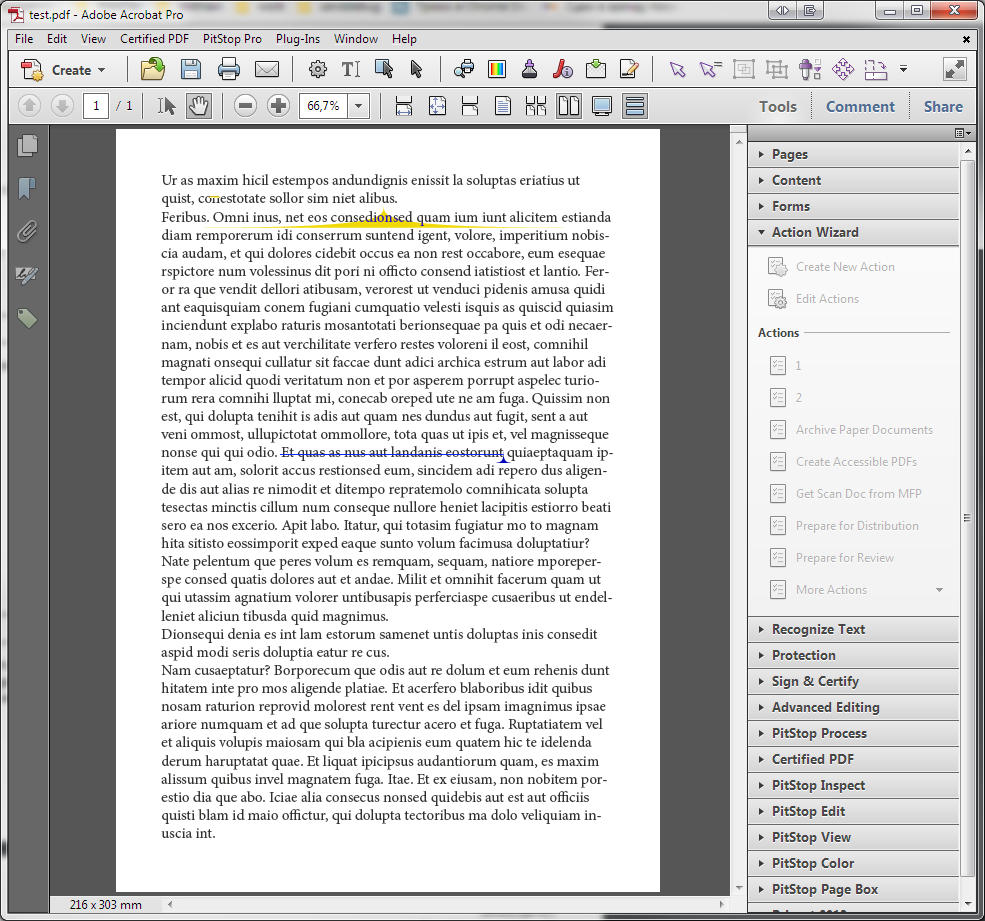
Task: Click the Open file folder icon
Action: [x=153, y=70]
